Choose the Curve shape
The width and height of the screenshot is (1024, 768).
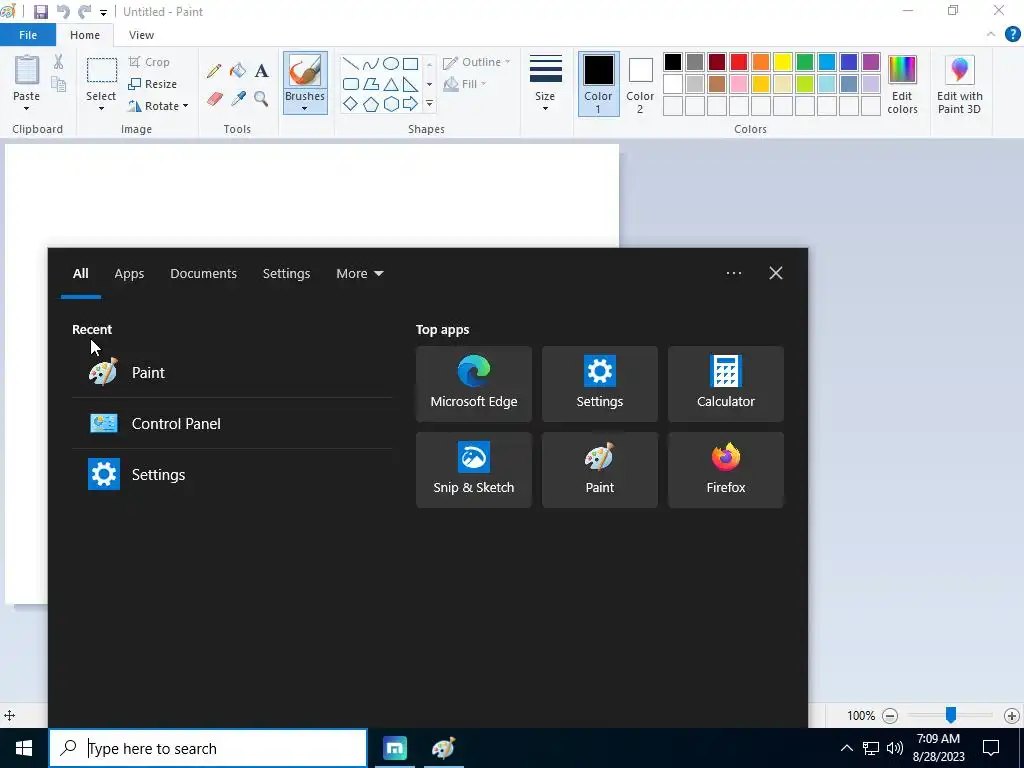pyautogui.click(x=371, y=63)
